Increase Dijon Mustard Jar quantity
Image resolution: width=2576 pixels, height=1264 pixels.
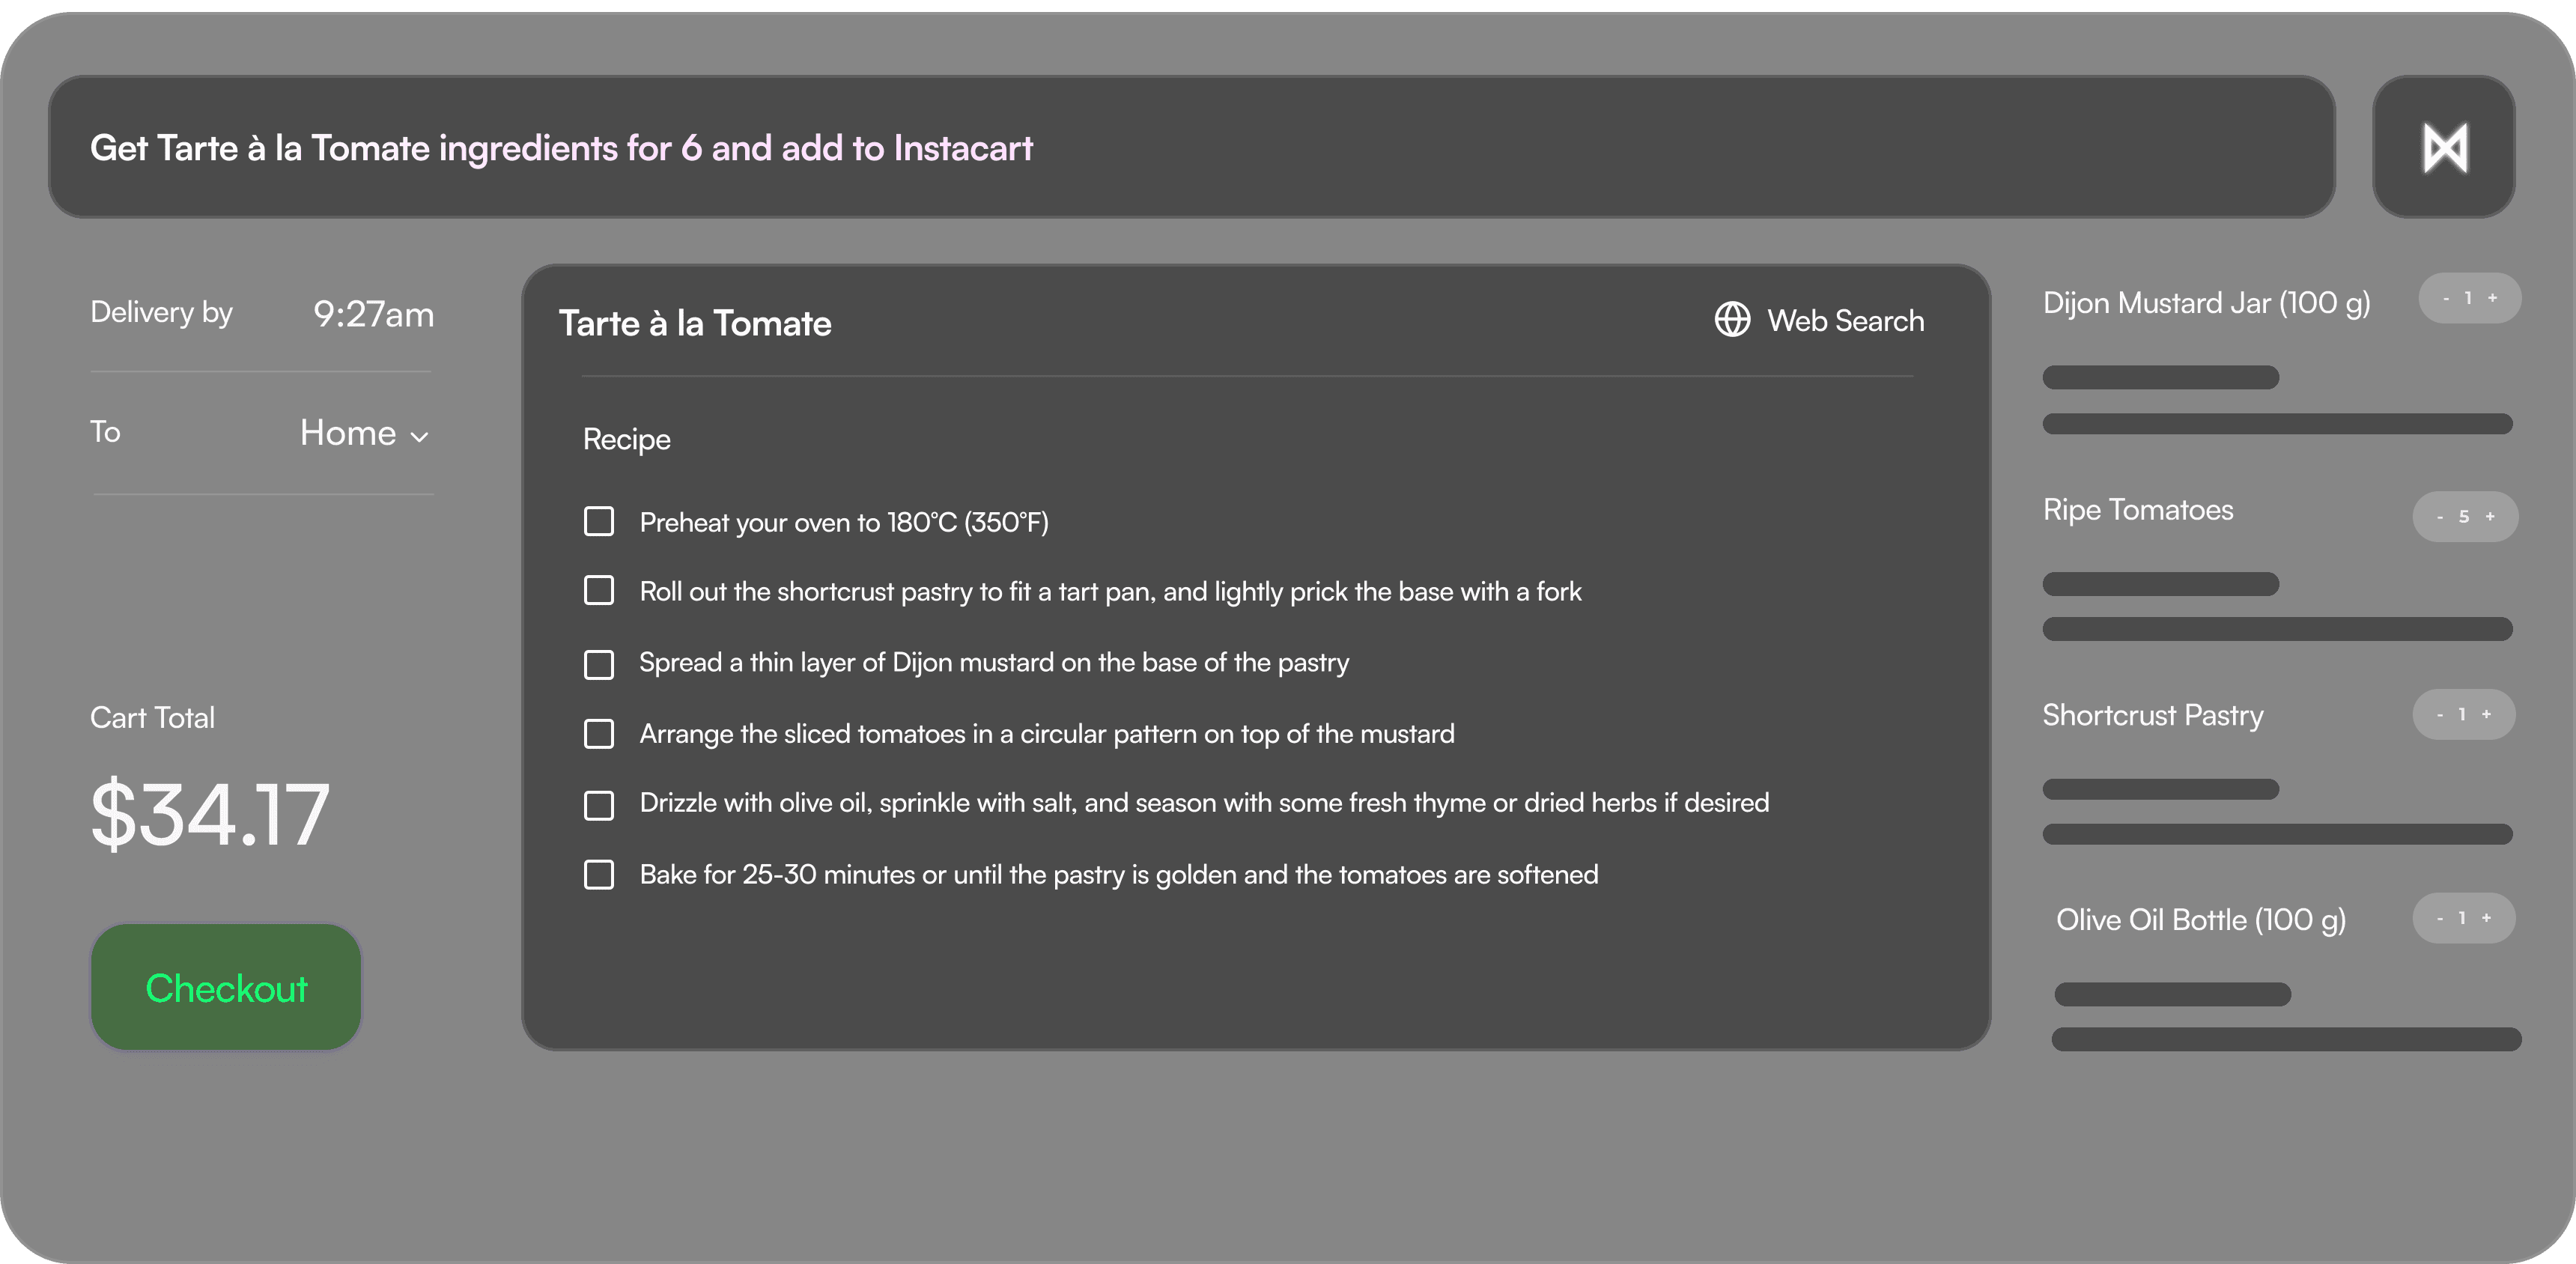[2493, 298]
